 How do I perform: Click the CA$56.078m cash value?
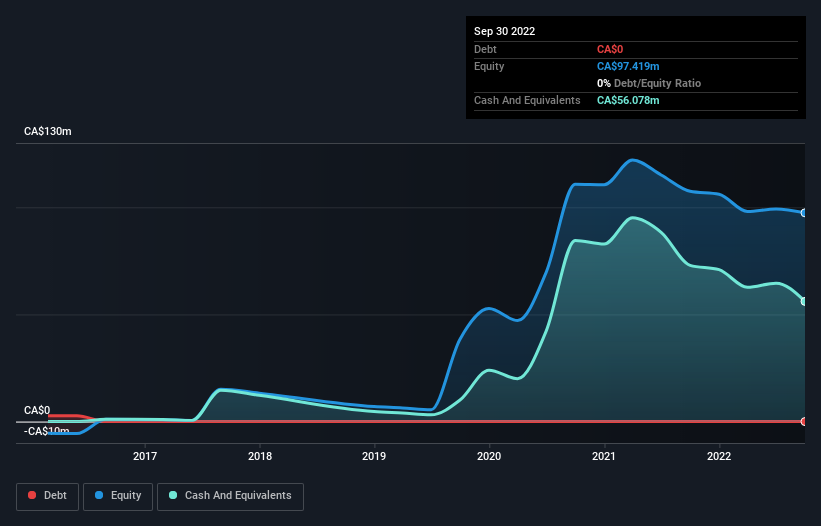(x=628, y=100)
